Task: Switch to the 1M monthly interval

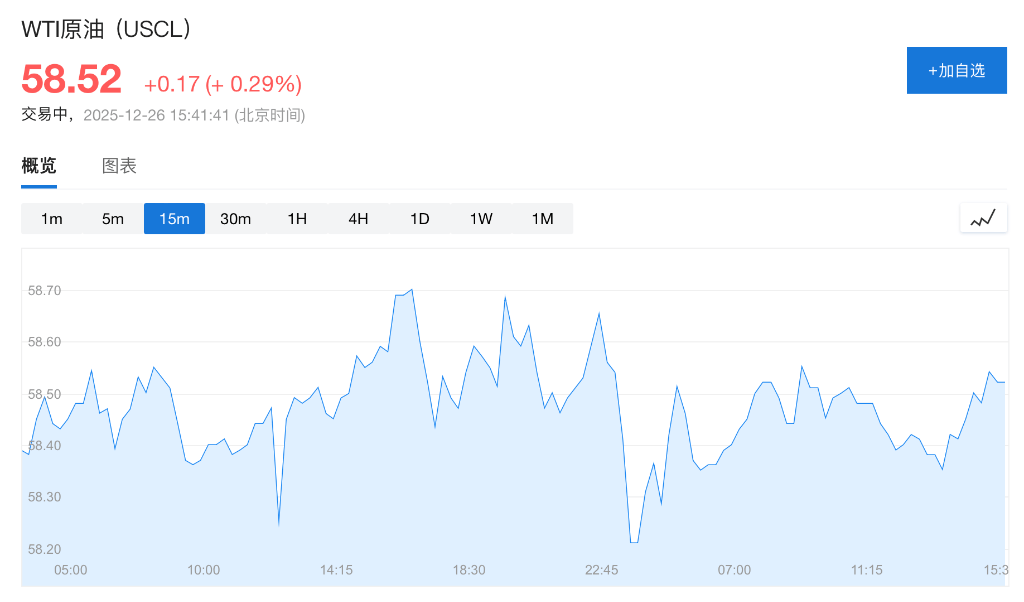Action: [x=542, y=219]
